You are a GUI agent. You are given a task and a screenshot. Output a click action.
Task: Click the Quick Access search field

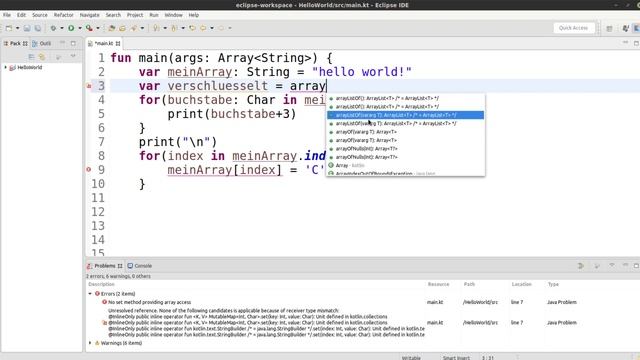pos(573,28)
